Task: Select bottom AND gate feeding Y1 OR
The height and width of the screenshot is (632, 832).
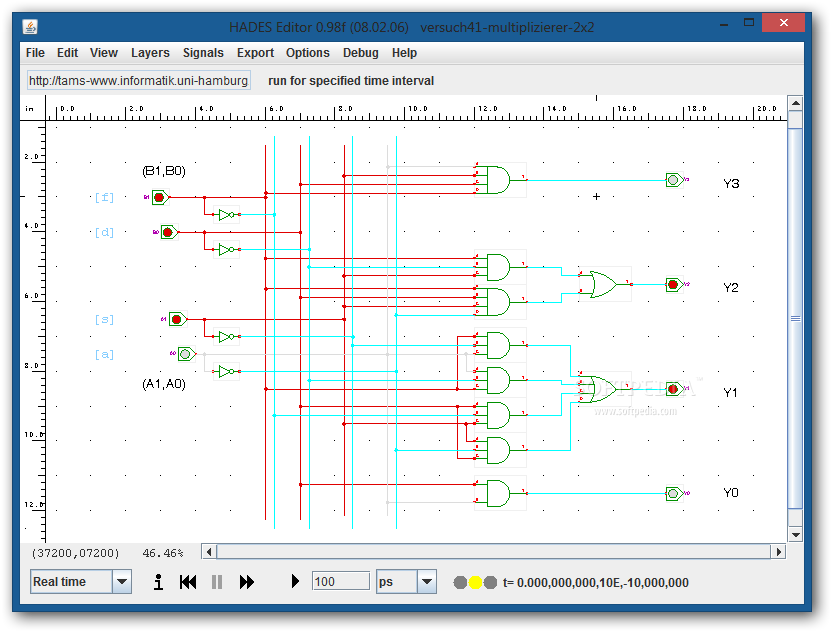Action: point(499,450)
